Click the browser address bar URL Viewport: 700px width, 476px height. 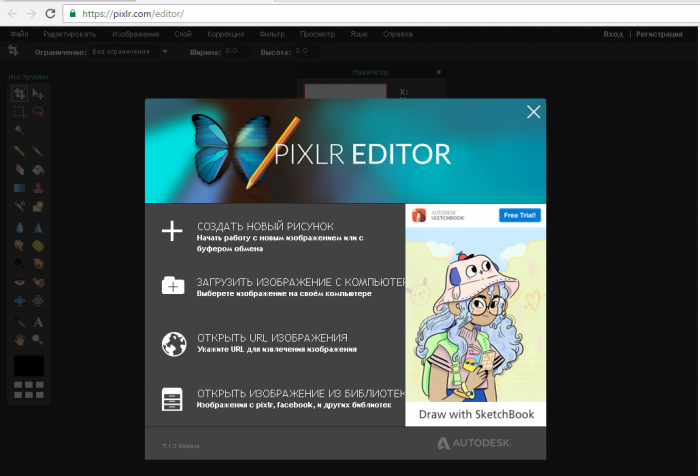(x=140, y=13)
